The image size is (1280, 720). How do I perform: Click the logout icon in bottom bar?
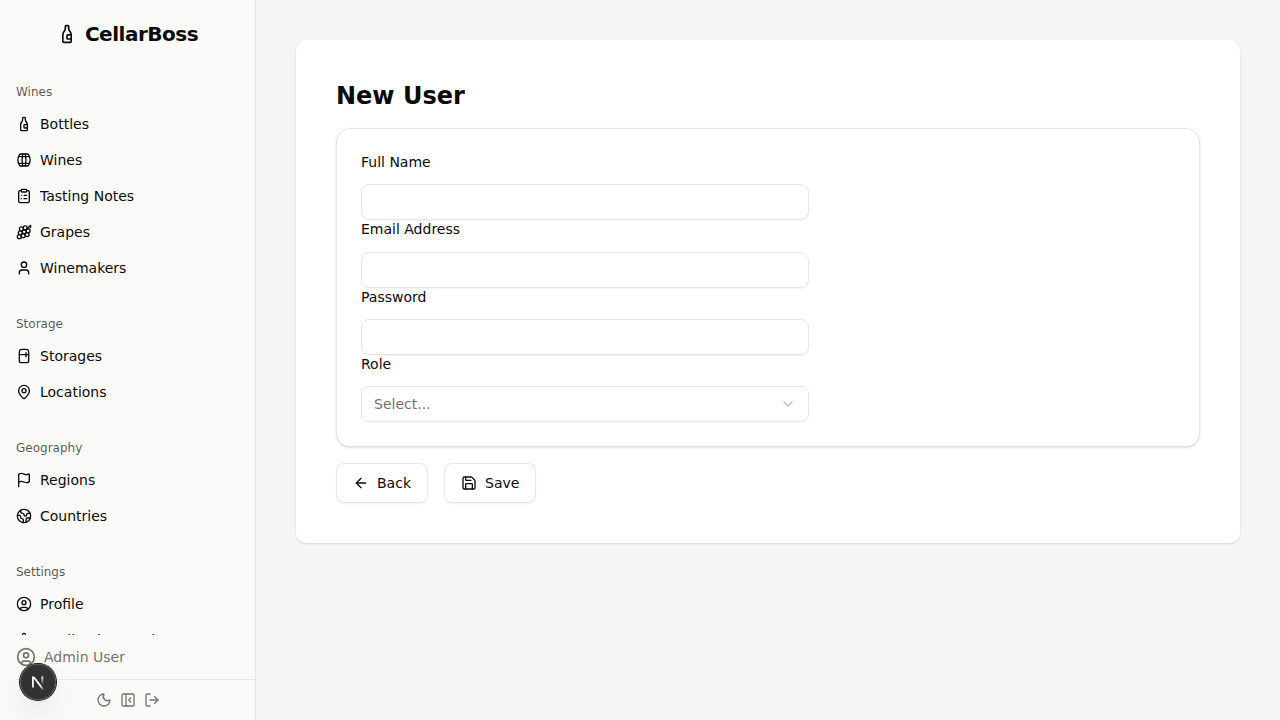pyautogui.click(x=152, y=700)
